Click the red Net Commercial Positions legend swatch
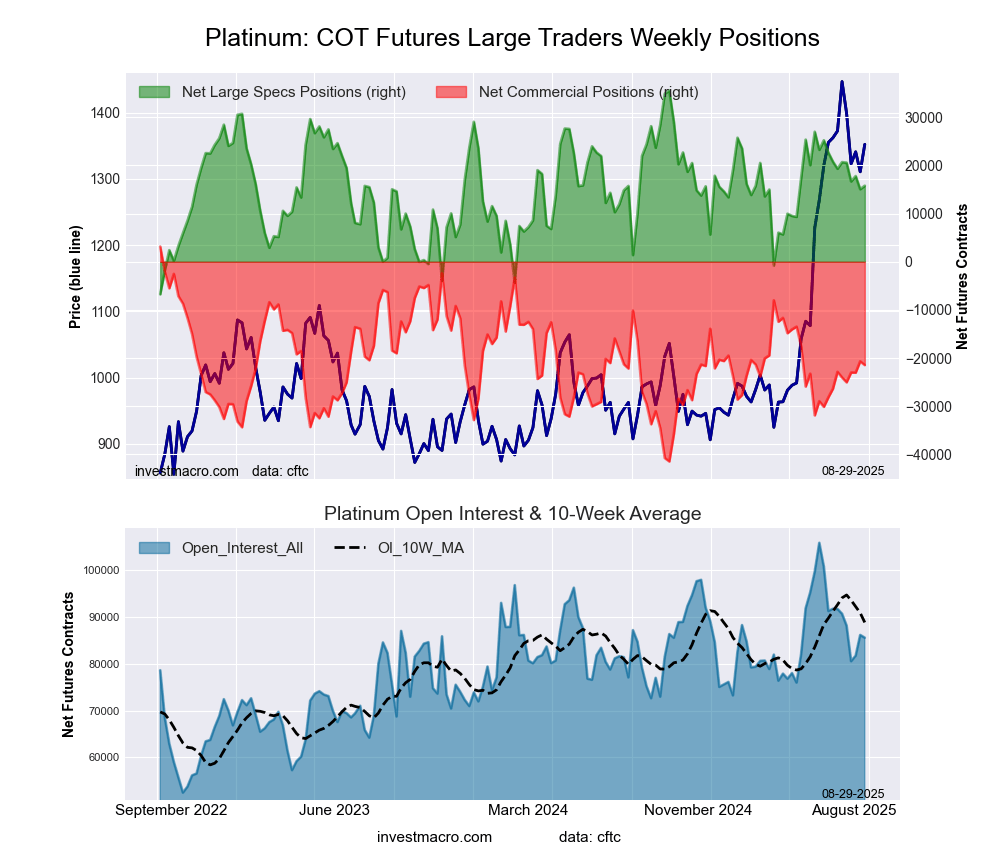This screenshot has height=860, width=1000. 452,92
